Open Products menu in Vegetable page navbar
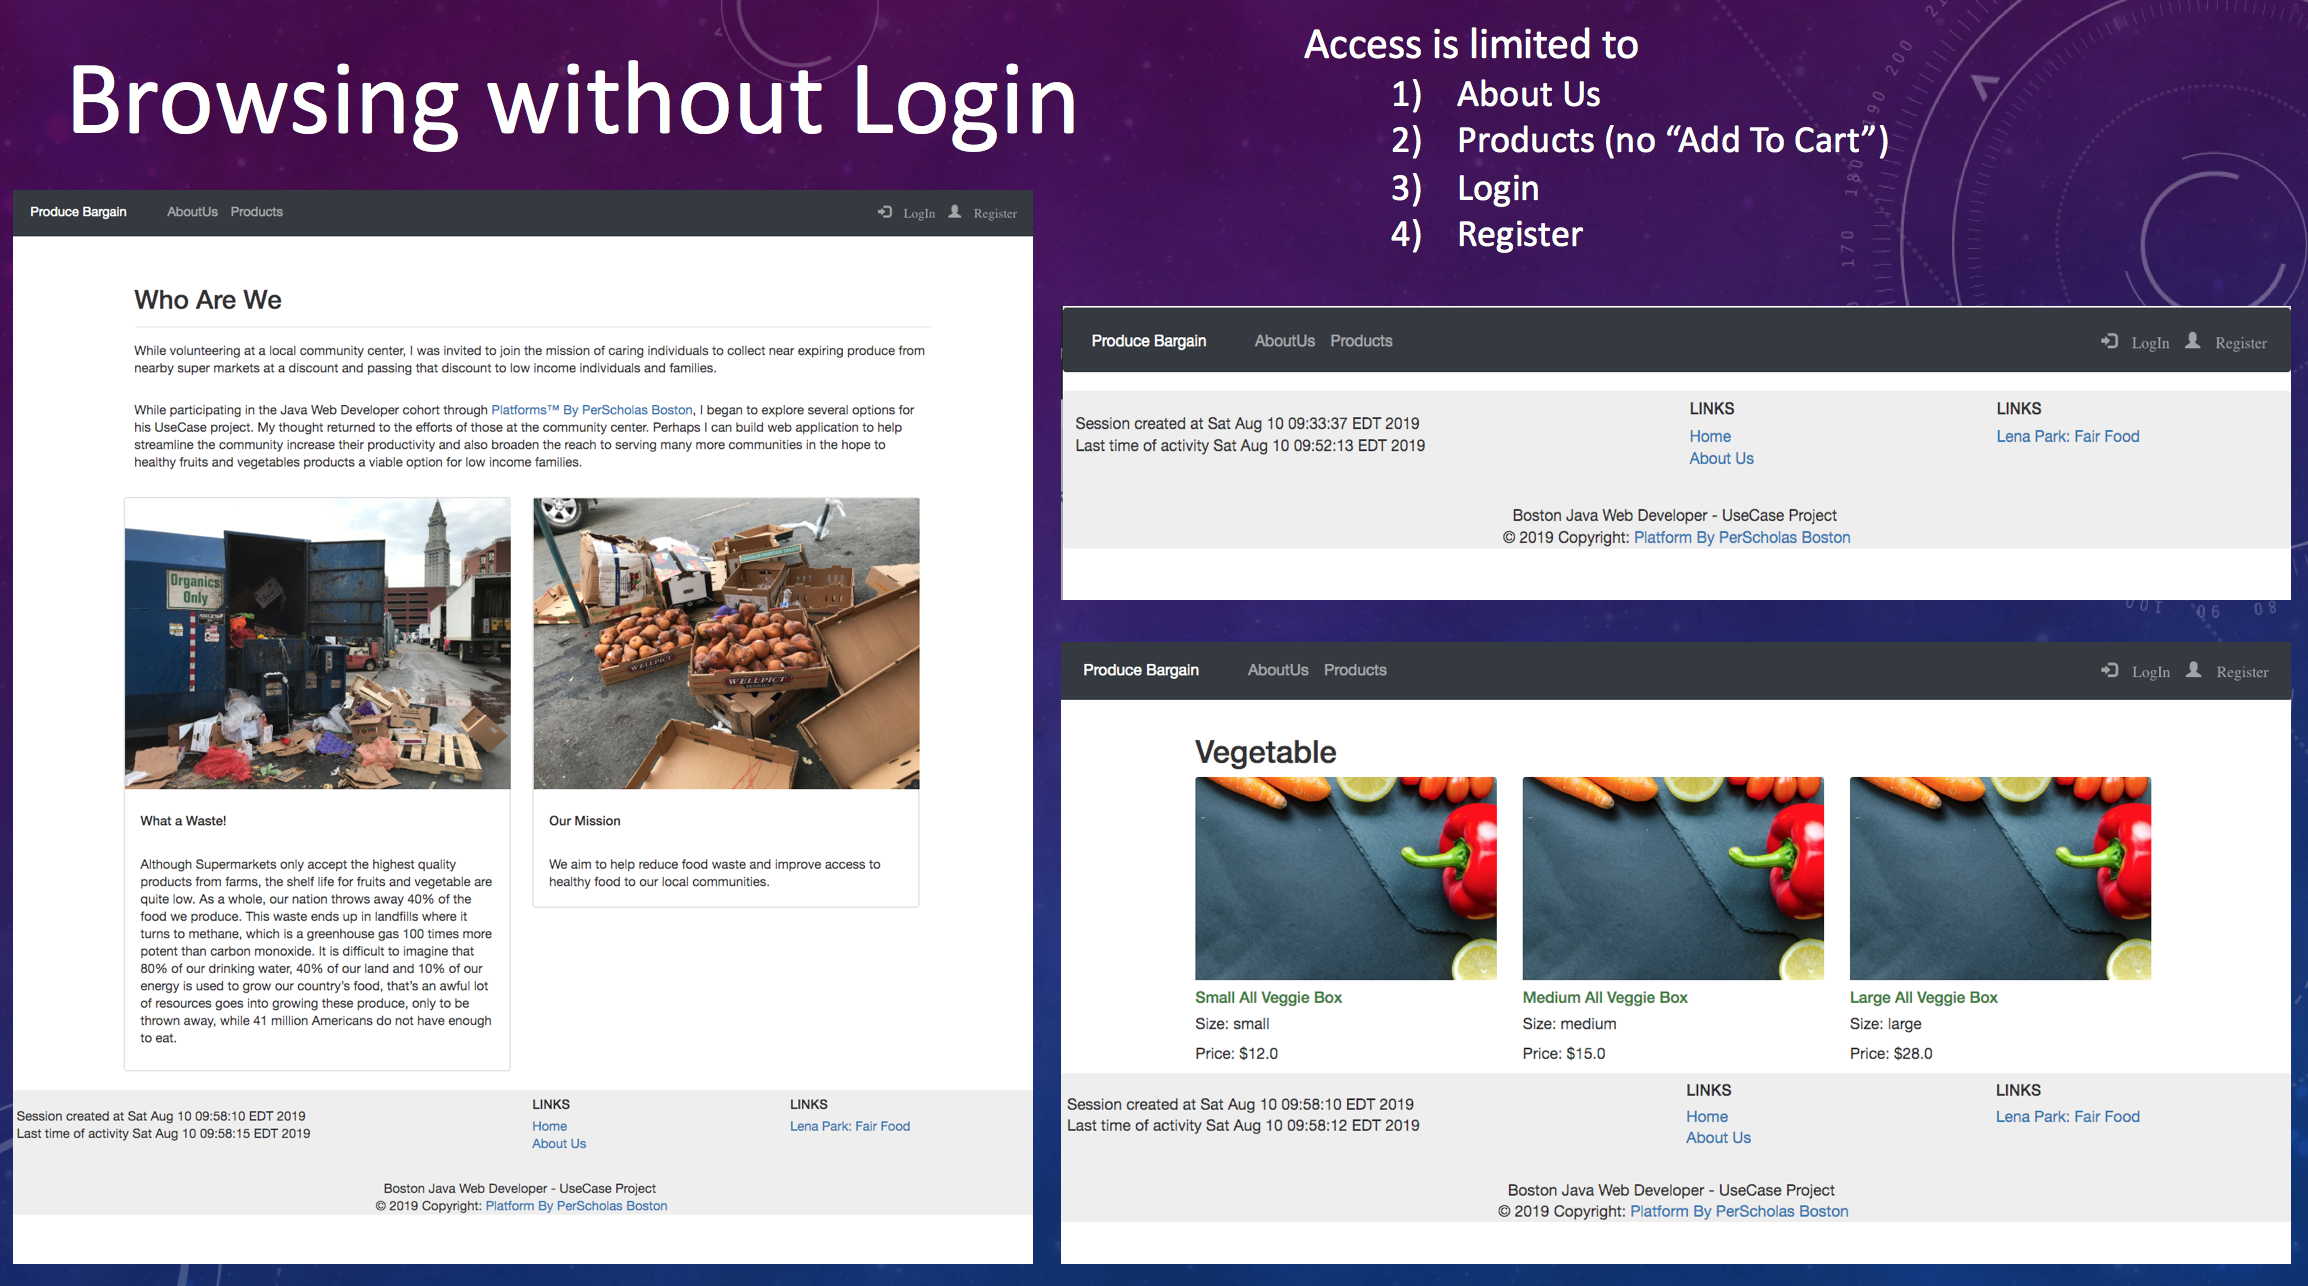2308x1286 pixels. pyautogui.click(x=1355, y=670)
